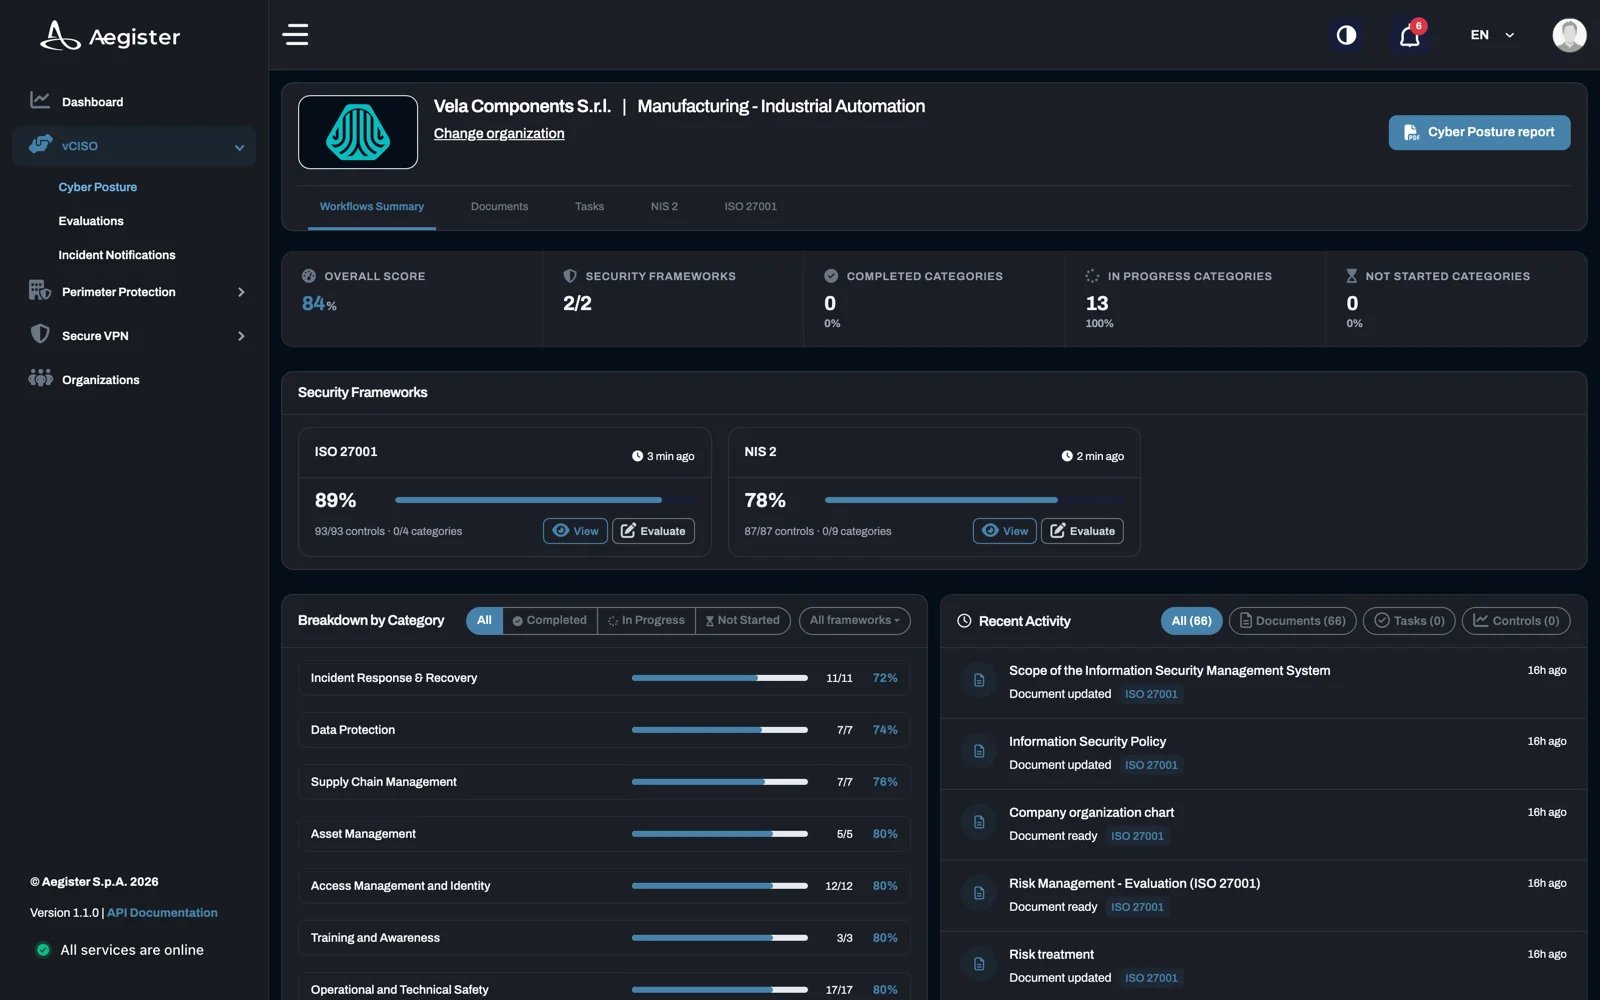Filter breakdown by Completed

point(550,621)
